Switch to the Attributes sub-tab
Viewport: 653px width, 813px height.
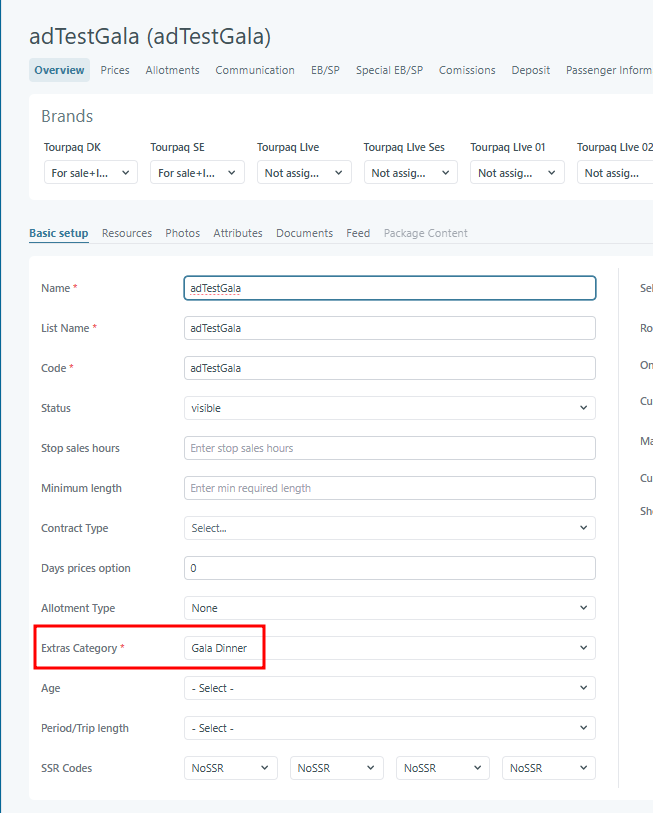pos(238,233)
